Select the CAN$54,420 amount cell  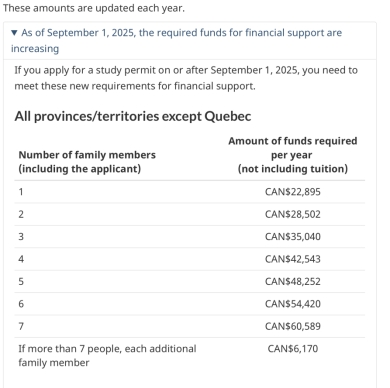click(x=293, y=304)
